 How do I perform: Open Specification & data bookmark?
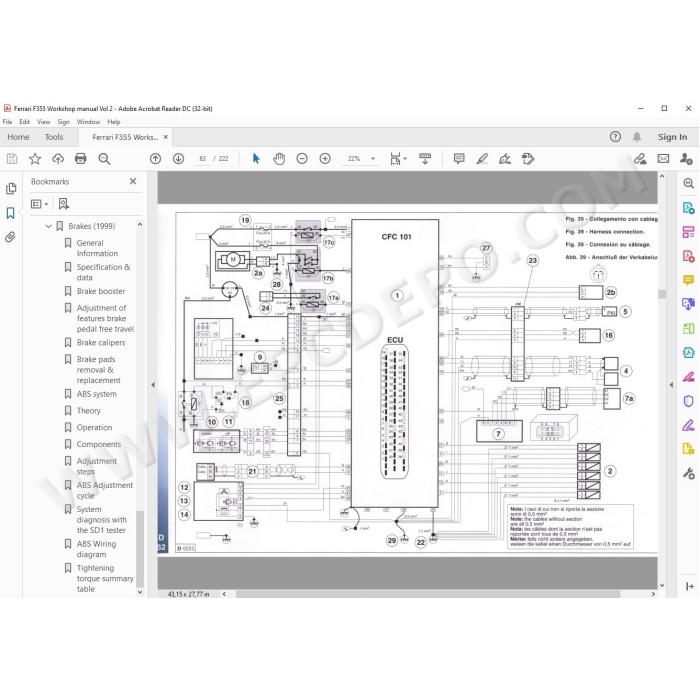103,272
